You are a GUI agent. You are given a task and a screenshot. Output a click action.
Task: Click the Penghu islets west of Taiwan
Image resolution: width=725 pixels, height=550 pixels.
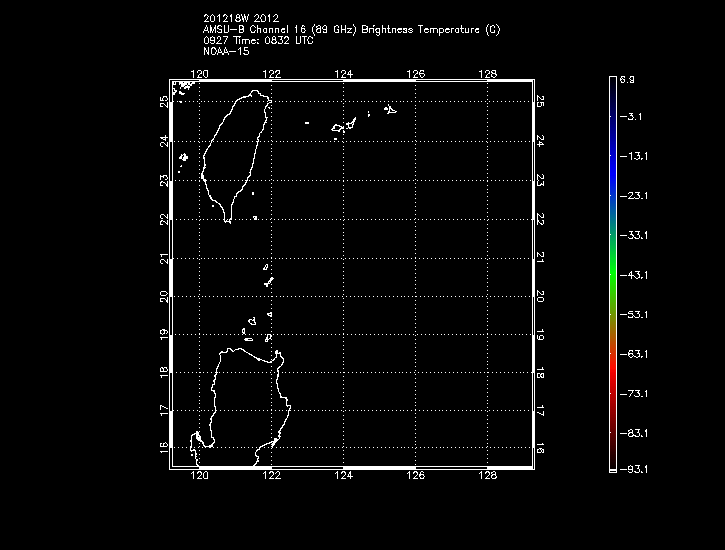coord(183,157)
